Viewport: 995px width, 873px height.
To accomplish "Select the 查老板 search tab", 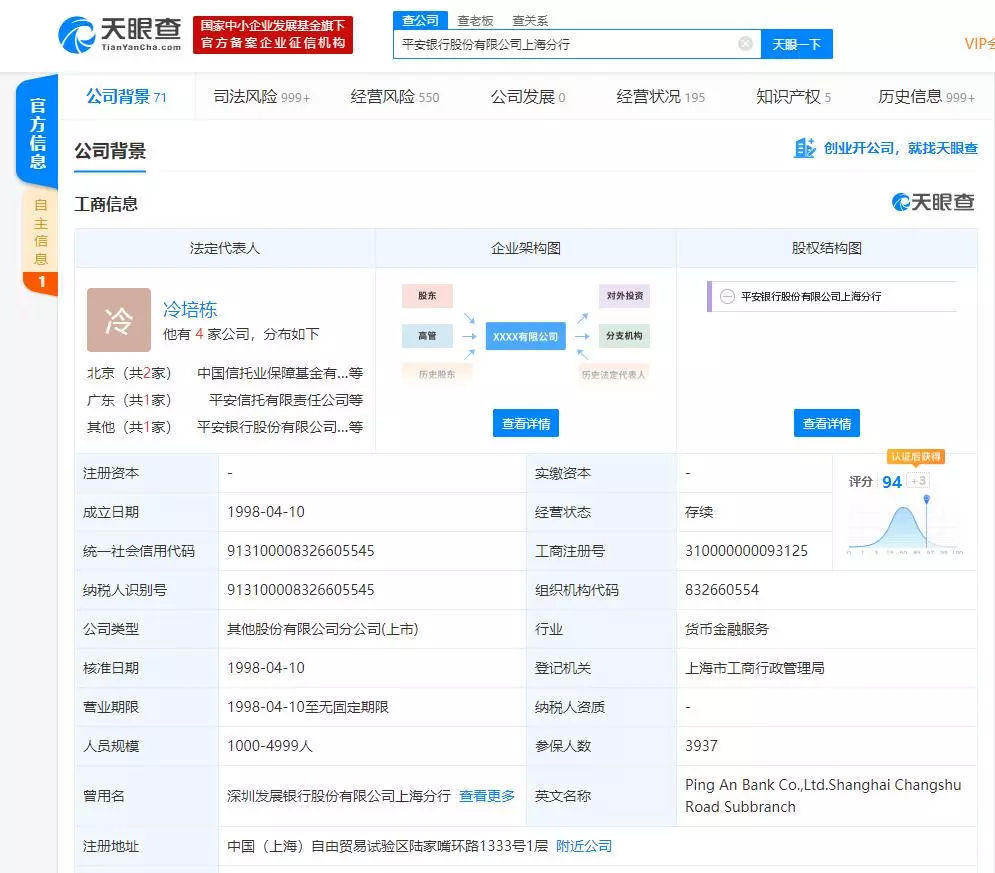I will 475,20.
